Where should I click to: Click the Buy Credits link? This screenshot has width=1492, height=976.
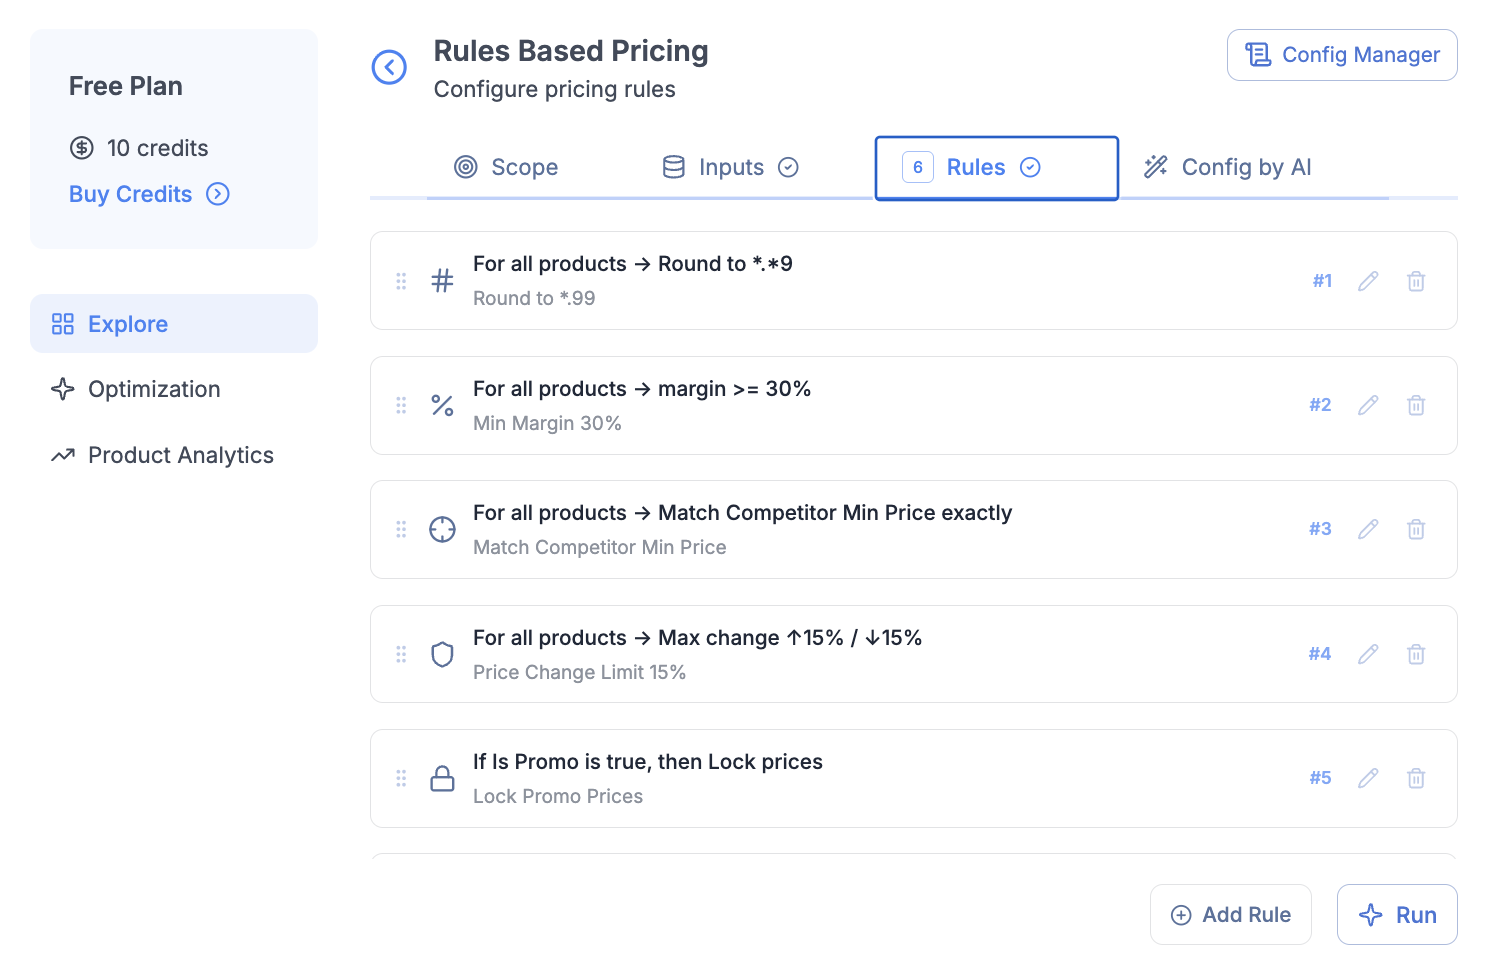[x=130, y=194]
